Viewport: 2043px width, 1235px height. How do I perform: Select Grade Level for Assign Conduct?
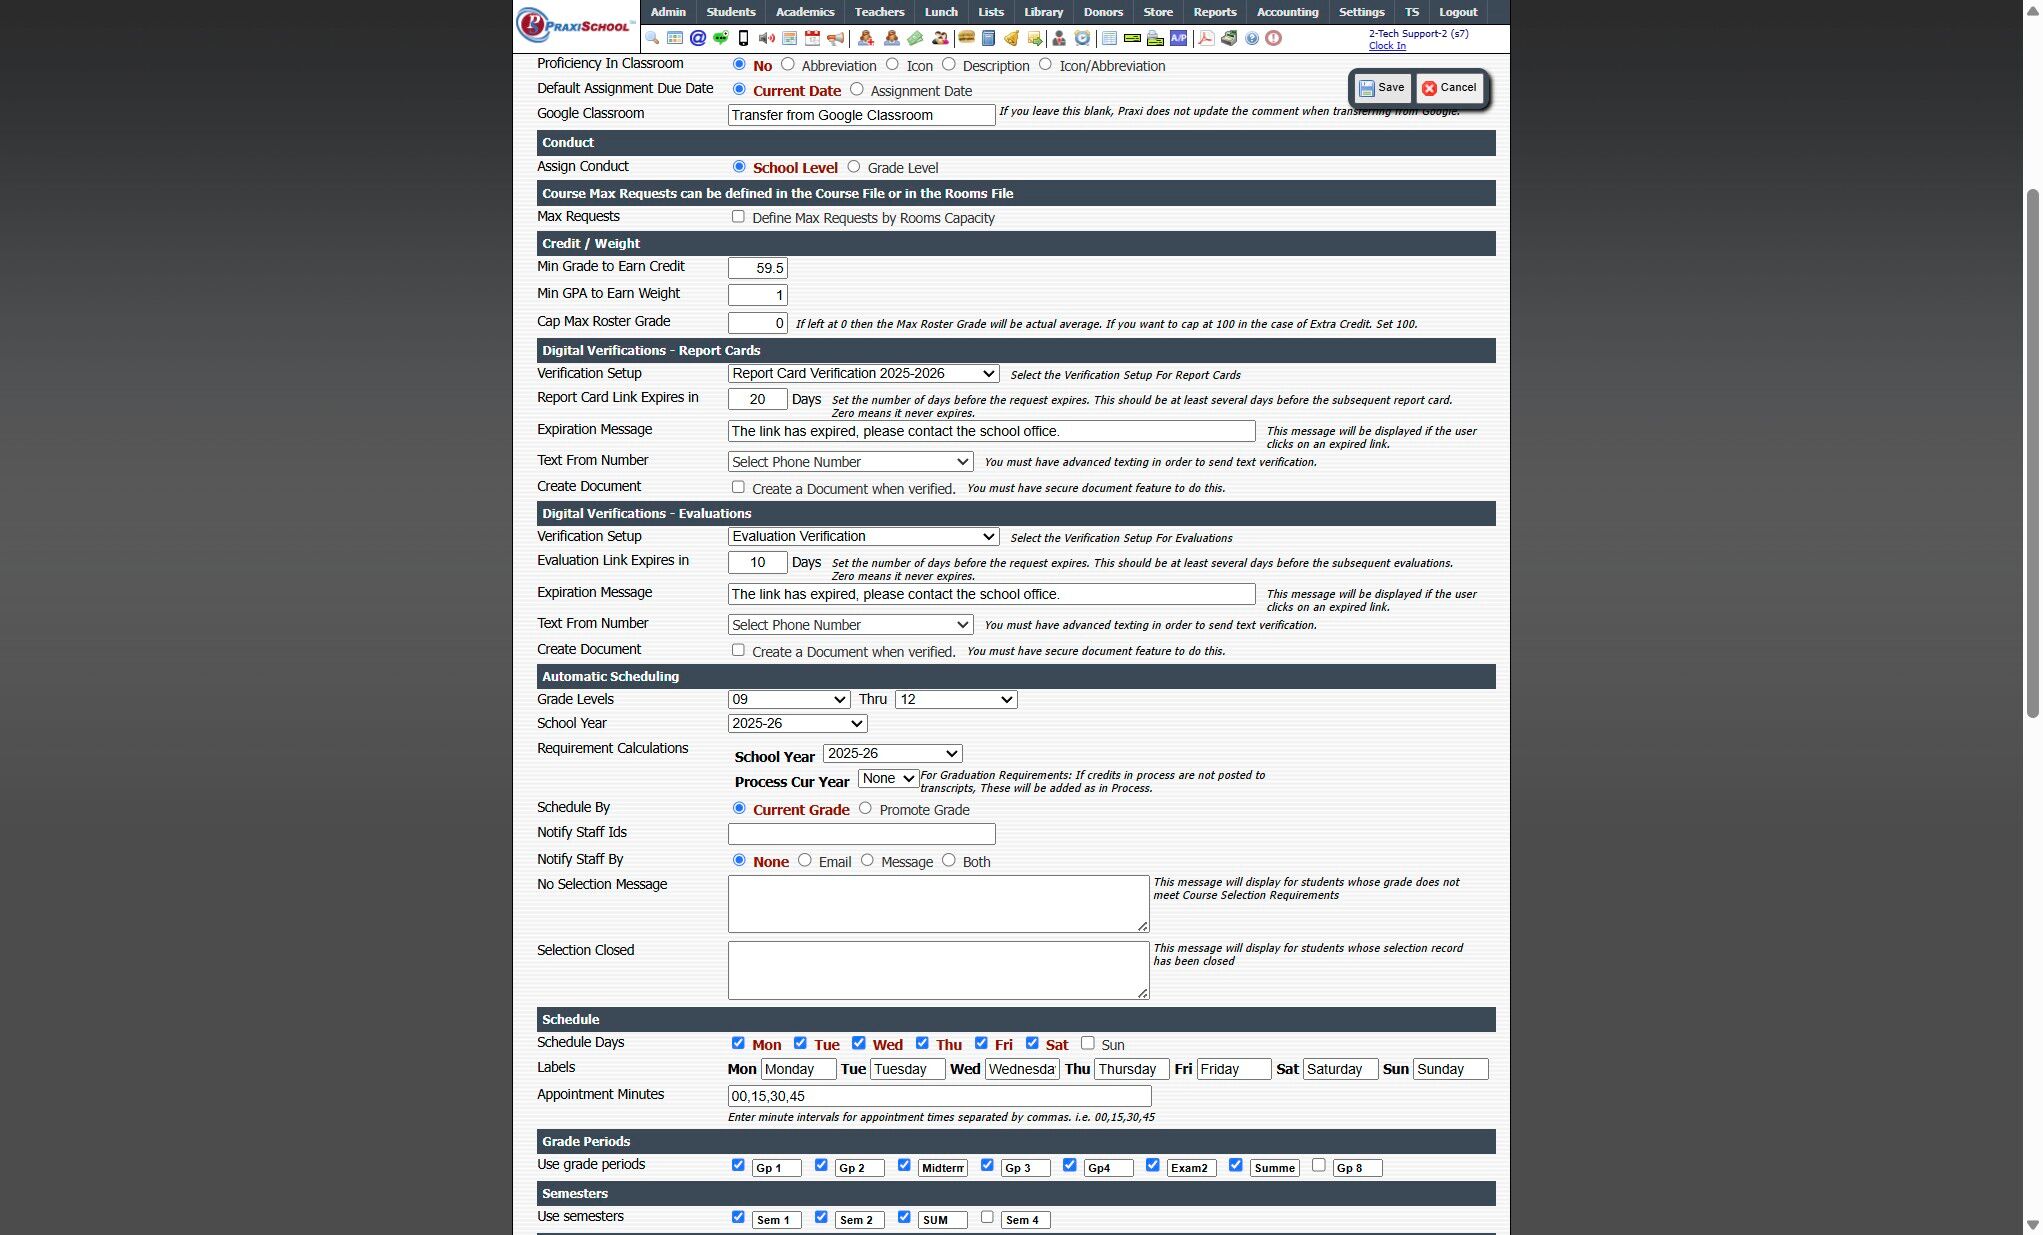tap(854, 167)
